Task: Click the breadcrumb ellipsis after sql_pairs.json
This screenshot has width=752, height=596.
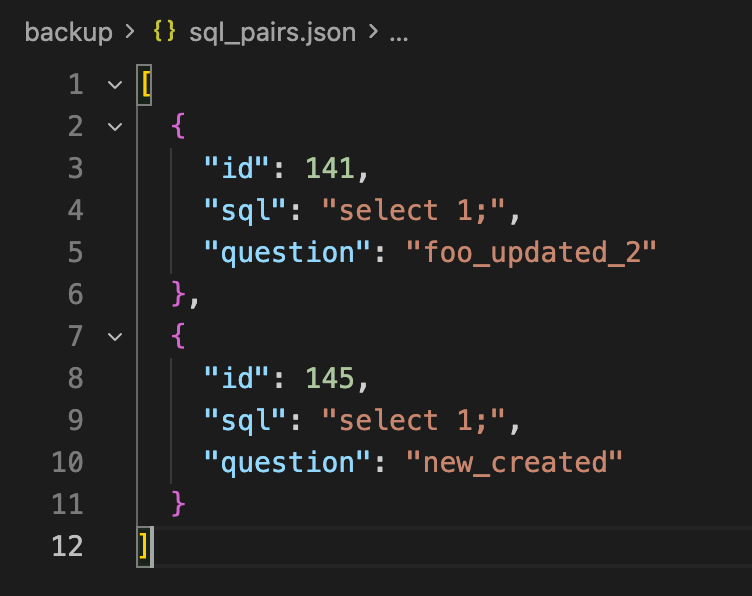Action: [x=398, y=32]
